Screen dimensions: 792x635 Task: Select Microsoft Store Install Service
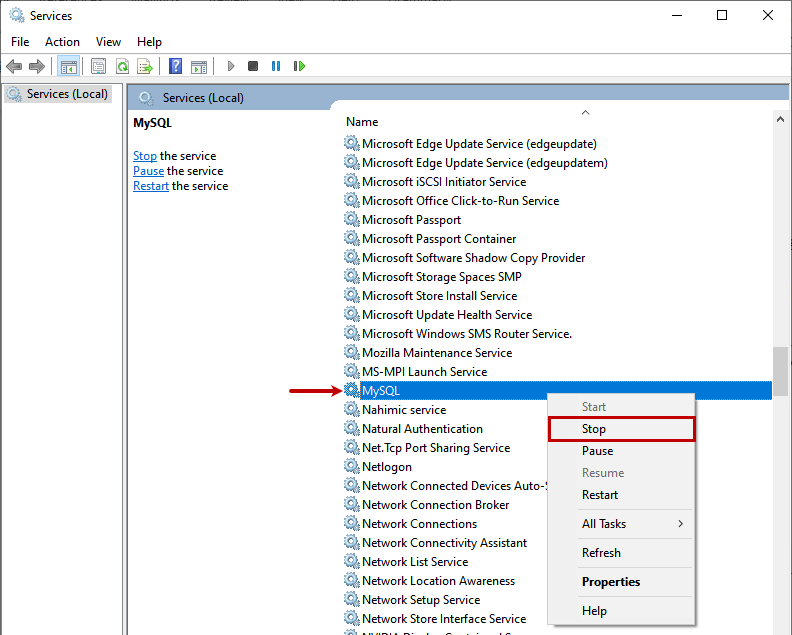click(x=439, y=296)
